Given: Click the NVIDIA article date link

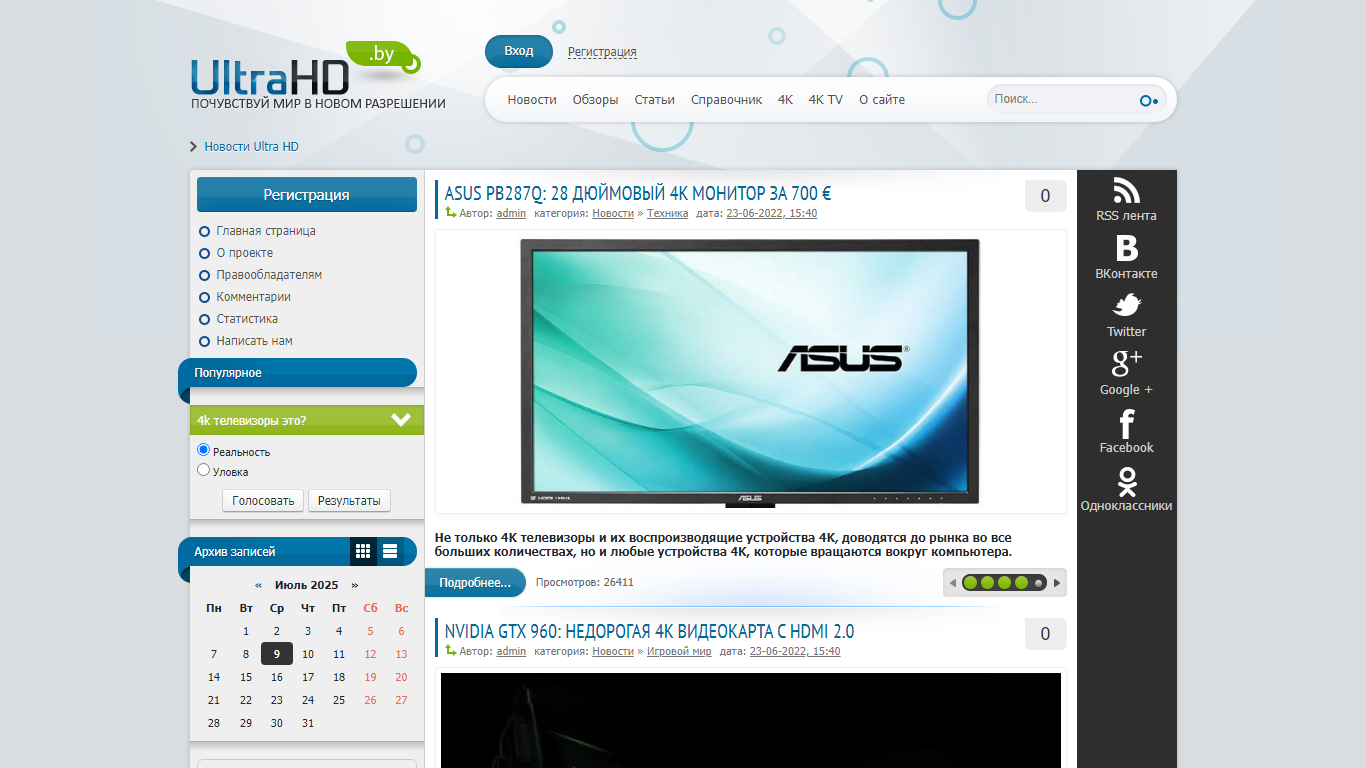Looking at the screenshot, I should (795, 651).
